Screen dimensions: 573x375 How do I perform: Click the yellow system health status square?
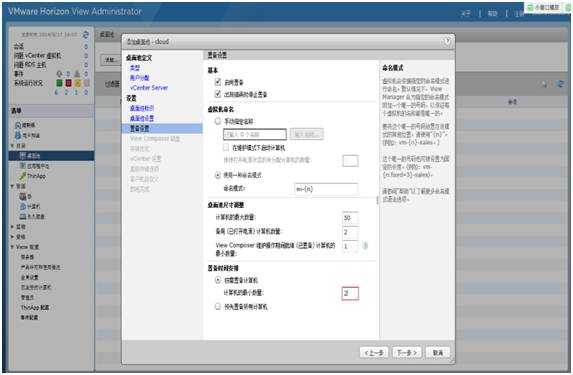(77, 83)
